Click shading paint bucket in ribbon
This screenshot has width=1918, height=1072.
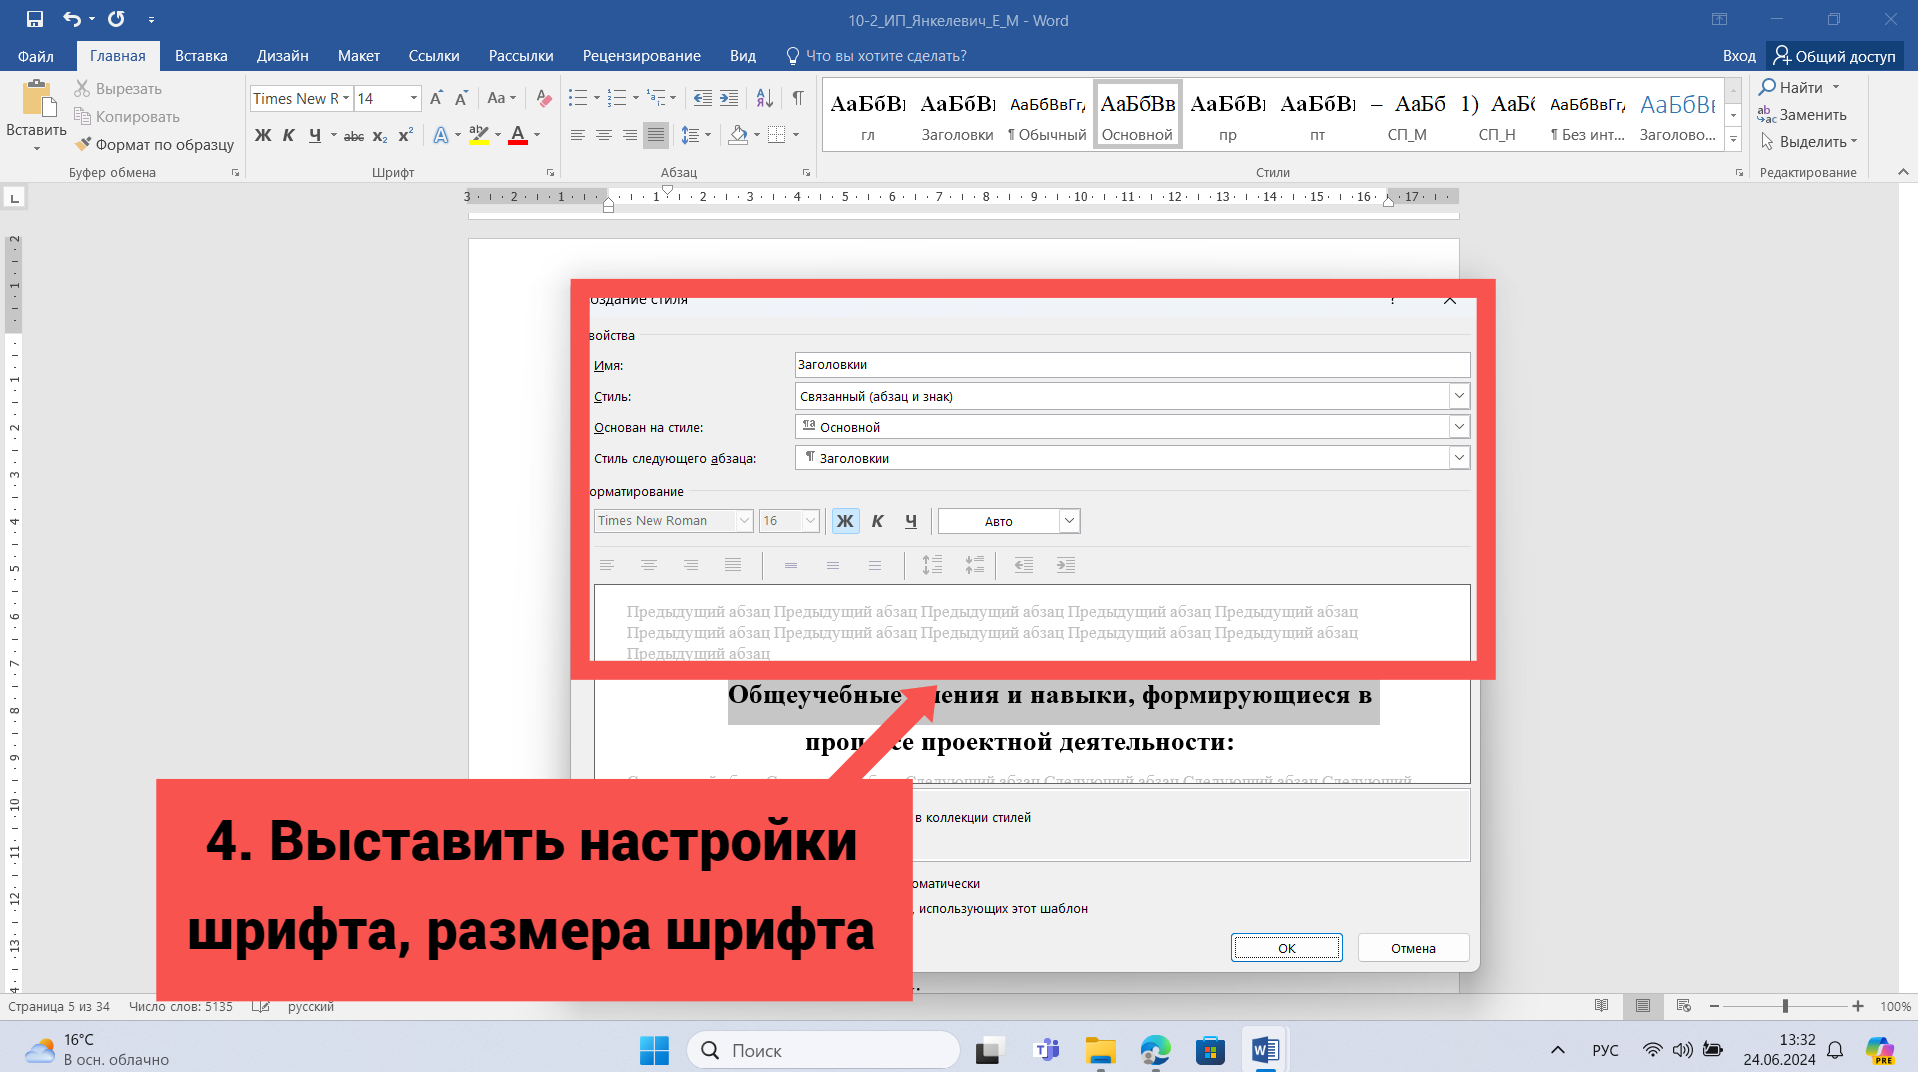pos(738,135)
